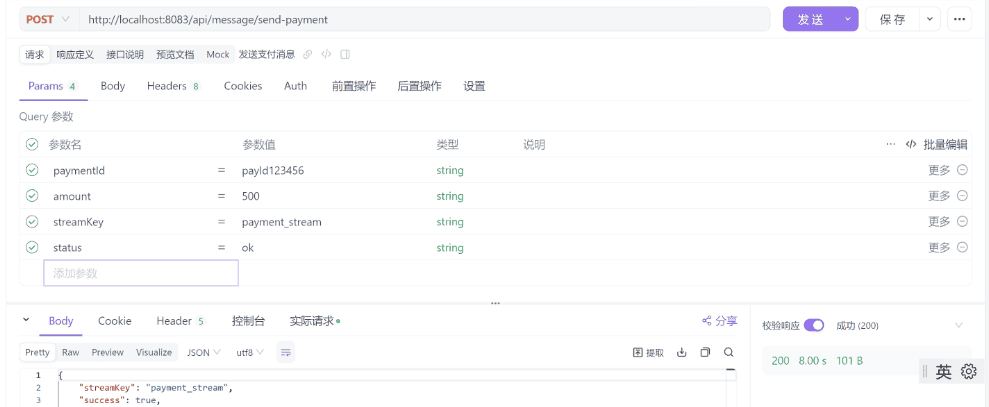989x407 pixels.
Task: Uncheck the status parameter
Action: [32, 247]
